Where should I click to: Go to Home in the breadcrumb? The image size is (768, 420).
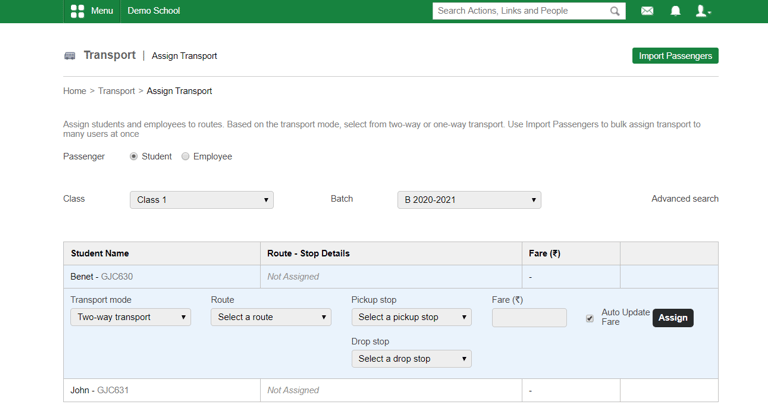[x=74, y=91]
